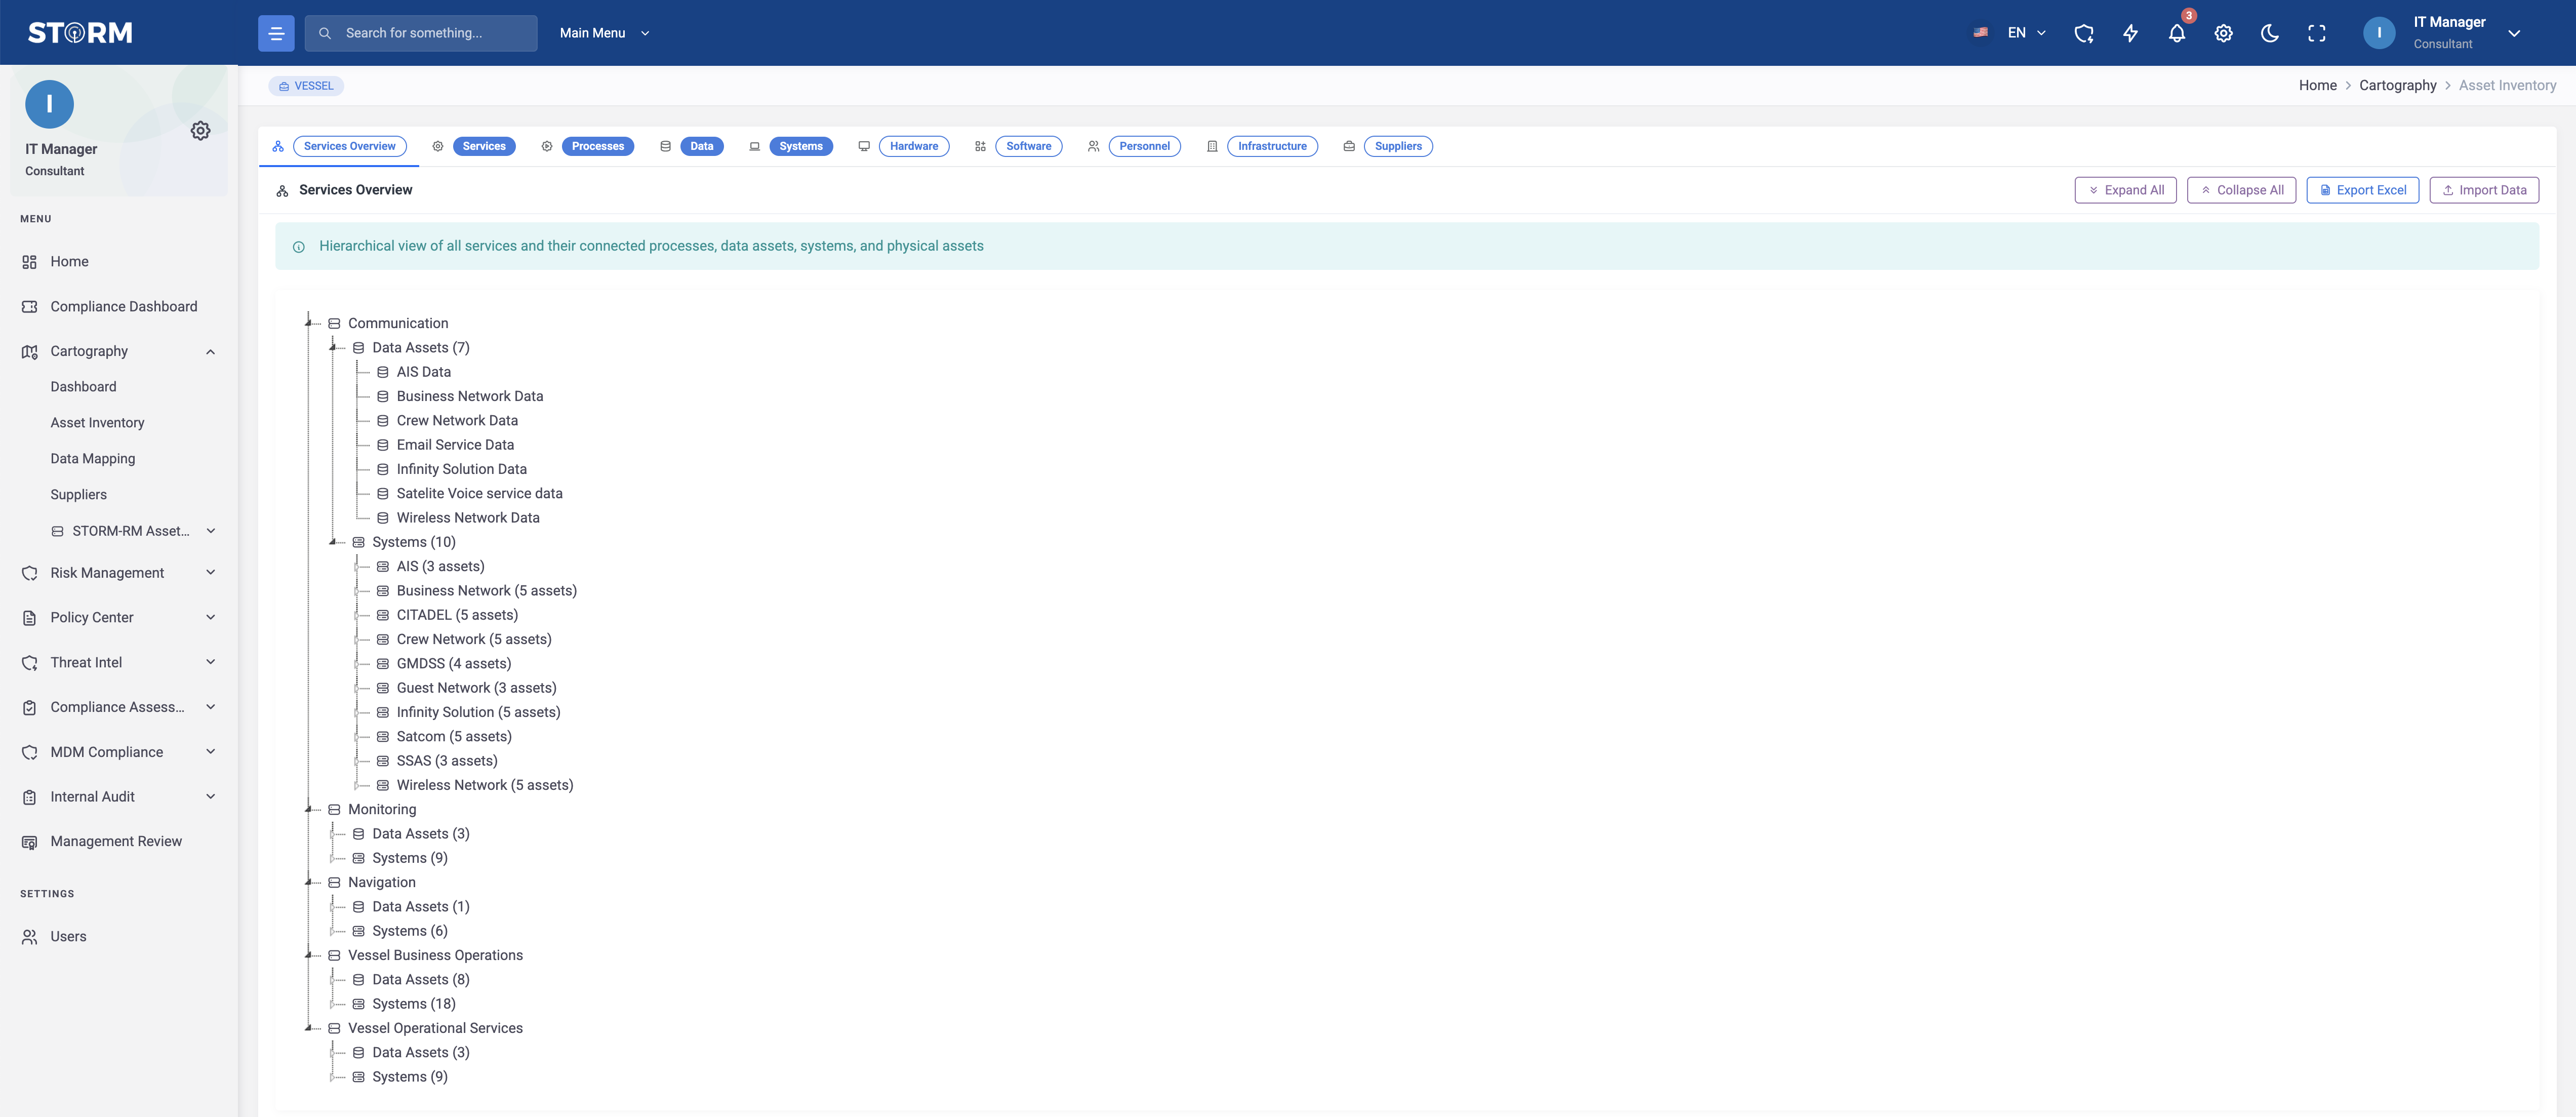Collapse the Communication tree node

pos(308,322)
